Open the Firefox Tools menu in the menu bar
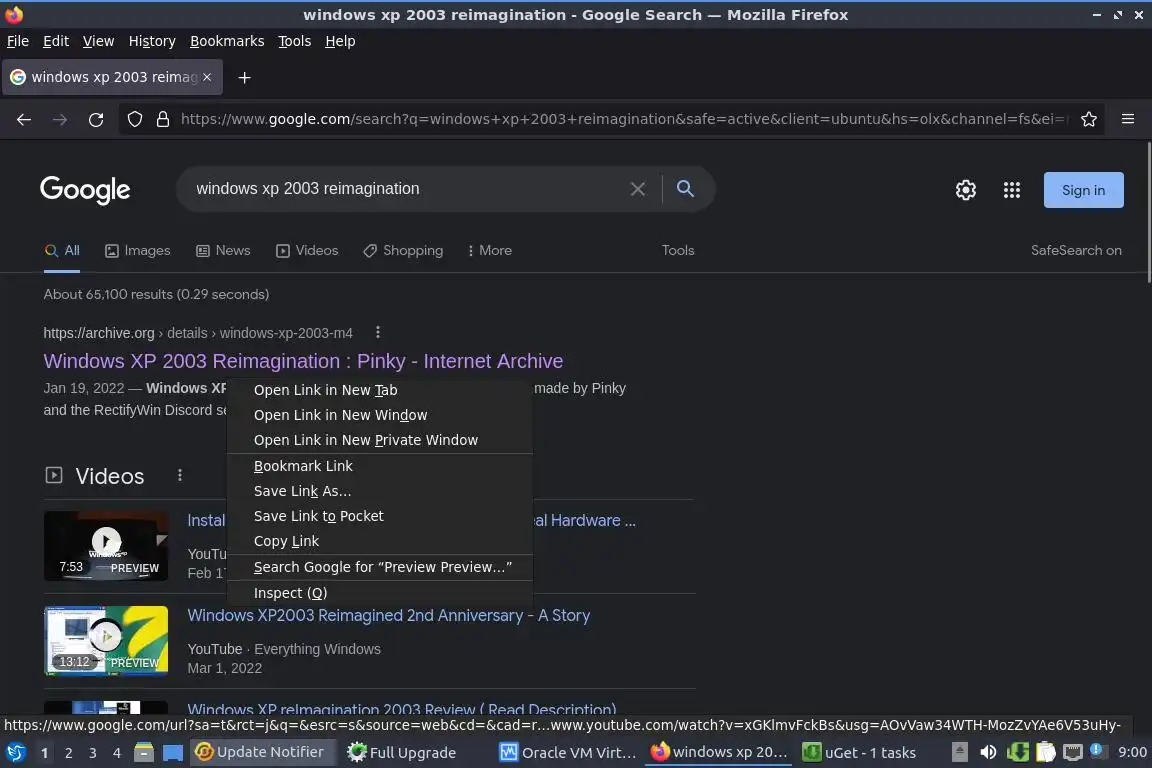This screenshot has height=768, width=1152. (295, 41)
